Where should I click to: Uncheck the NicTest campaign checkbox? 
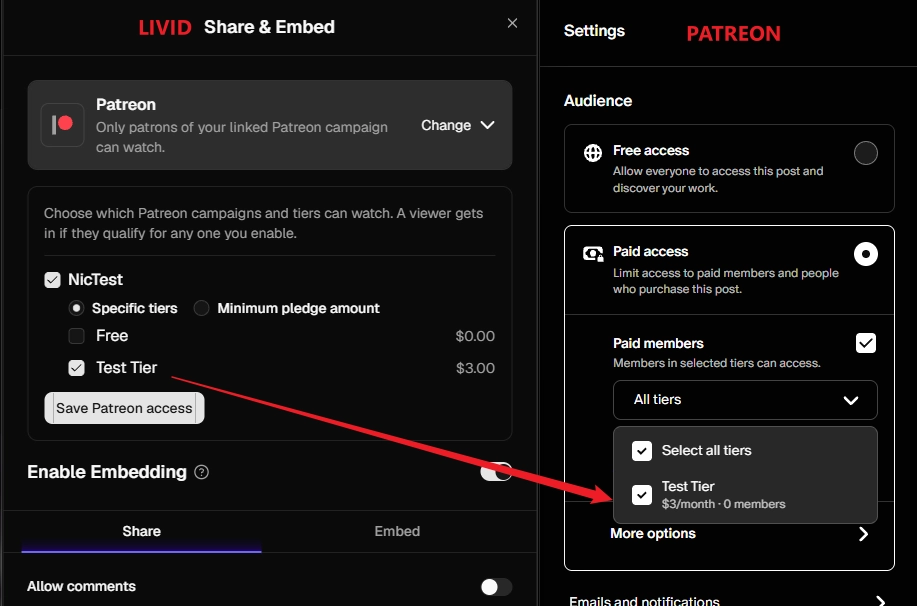click(x=53, y=280)
